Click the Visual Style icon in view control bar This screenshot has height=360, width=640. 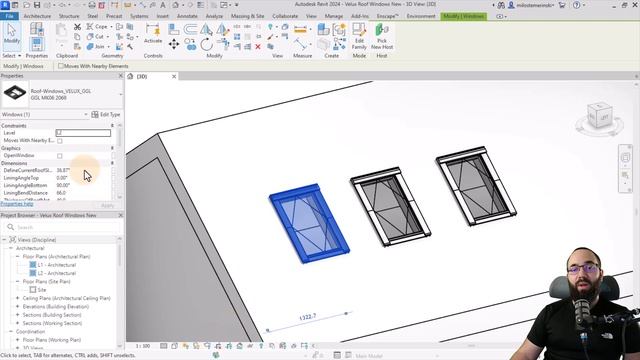[x=174, y=346]
